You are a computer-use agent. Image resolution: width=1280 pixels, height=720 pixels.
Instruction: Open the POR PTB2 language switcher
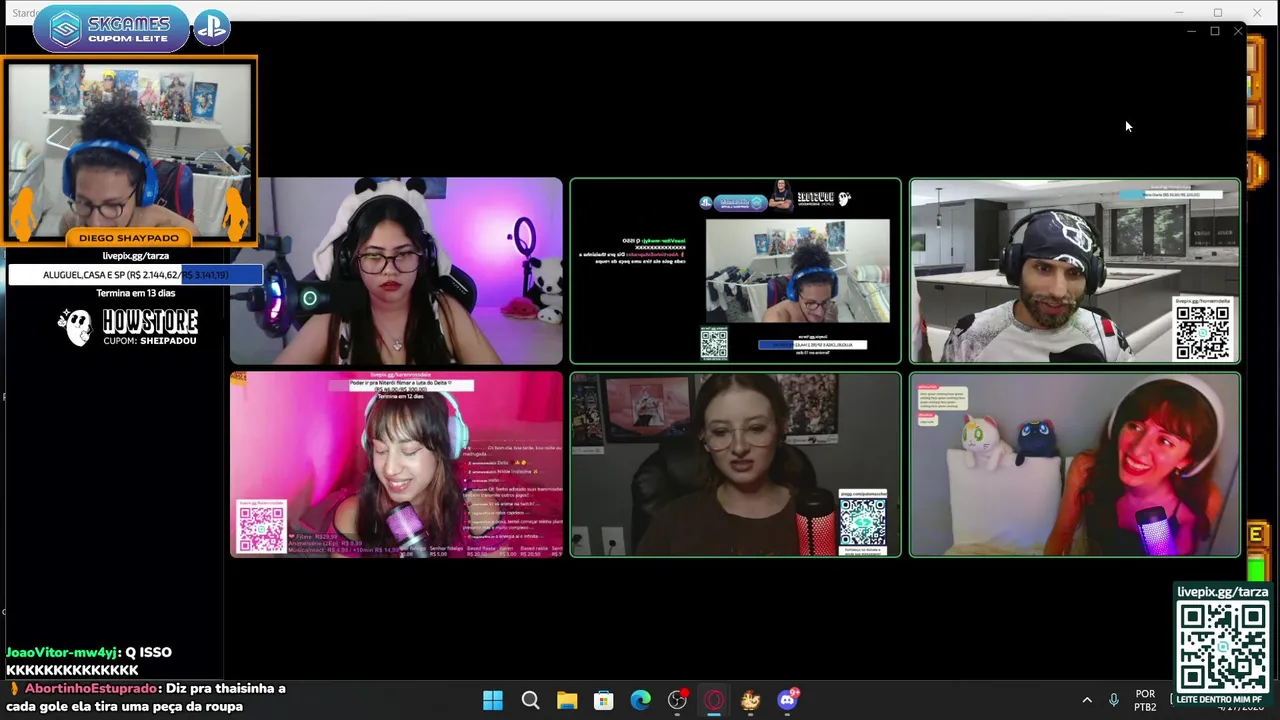pyautogui.click(x=1145, y=700)
